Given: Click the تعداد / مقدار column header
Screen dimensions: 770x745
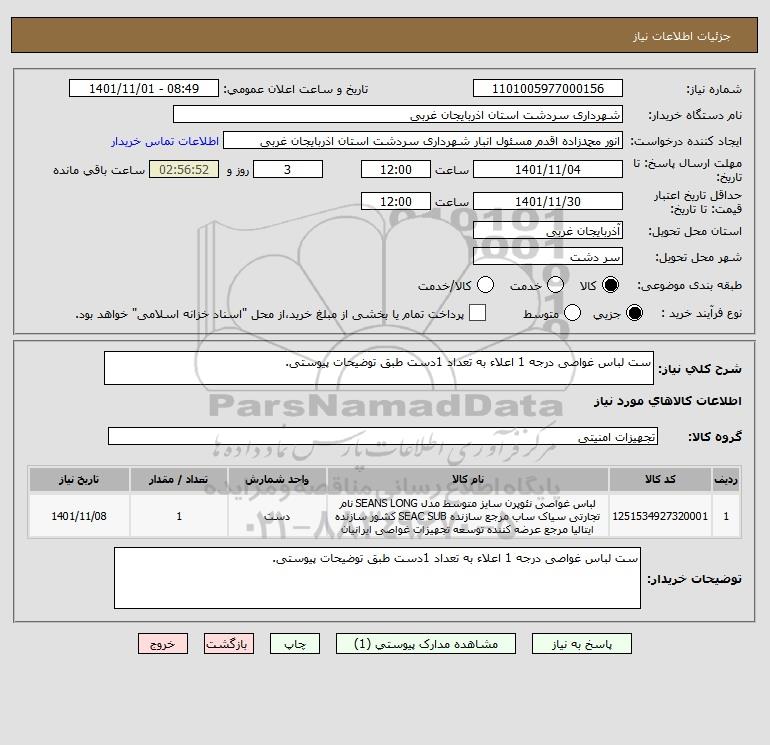Looking at the screenshot, I should [x=179, y=479].
